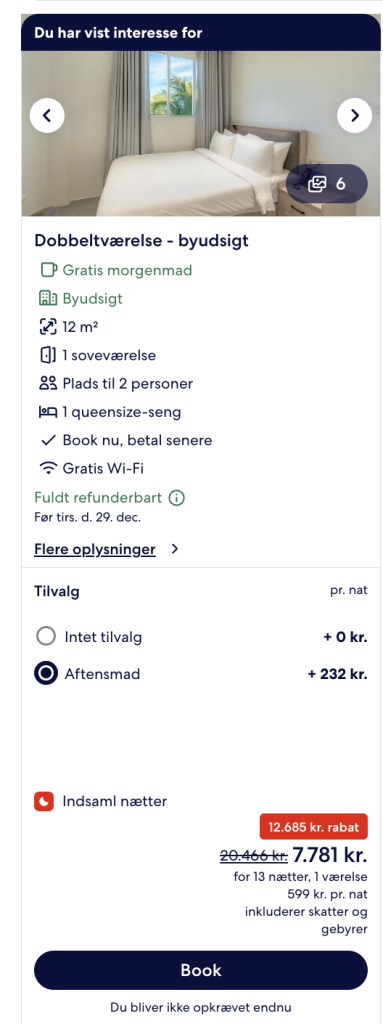Select the Intet tilvalg radio option
The image size is (383, 1024).
tap(46, 636)
